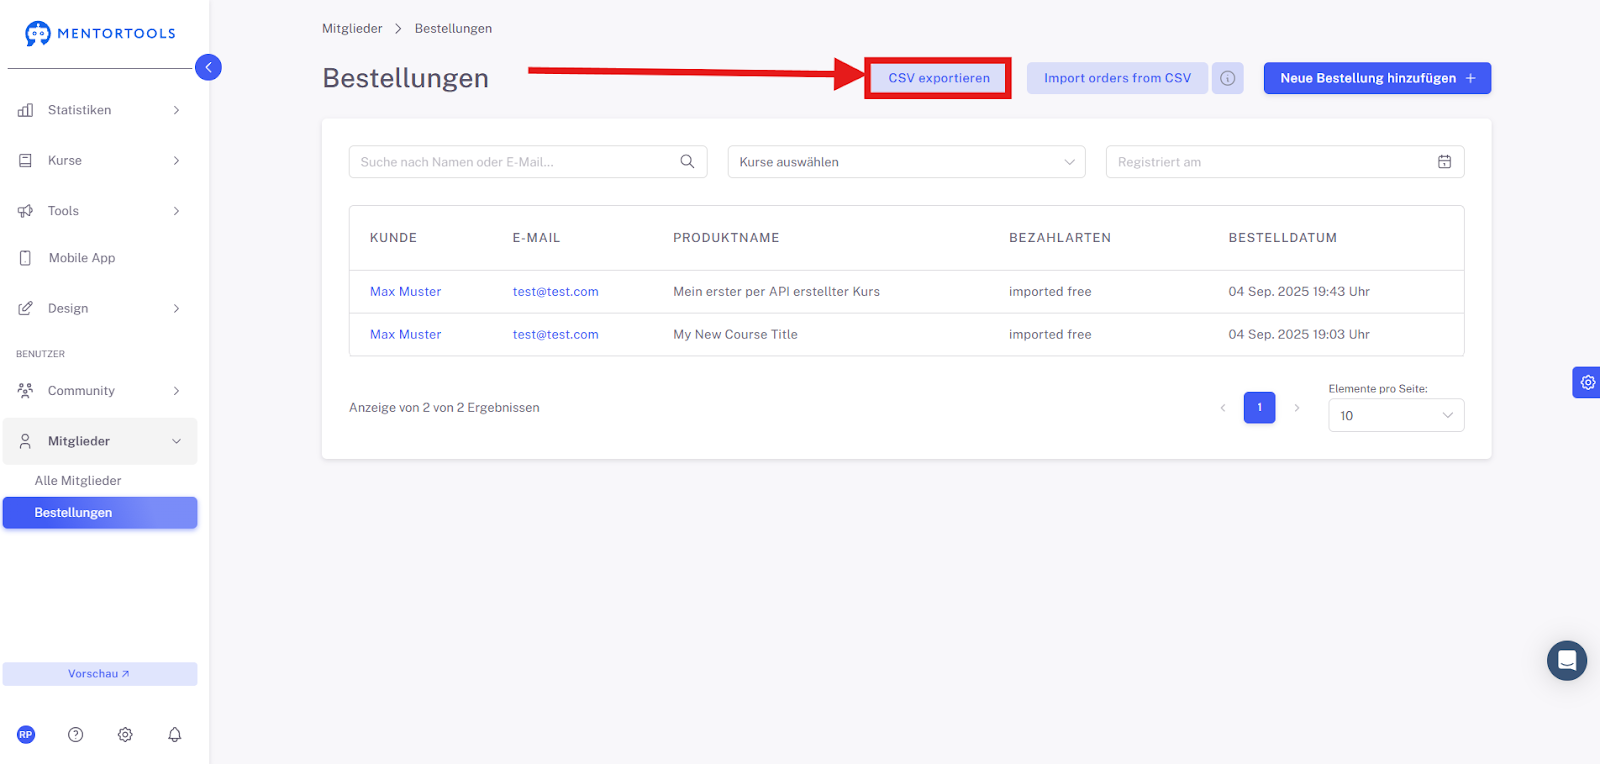Click the Mobile App phone icon
The height and width of the screenshot is (764, 1600).
pyautogui.click(x=25, y=258)
